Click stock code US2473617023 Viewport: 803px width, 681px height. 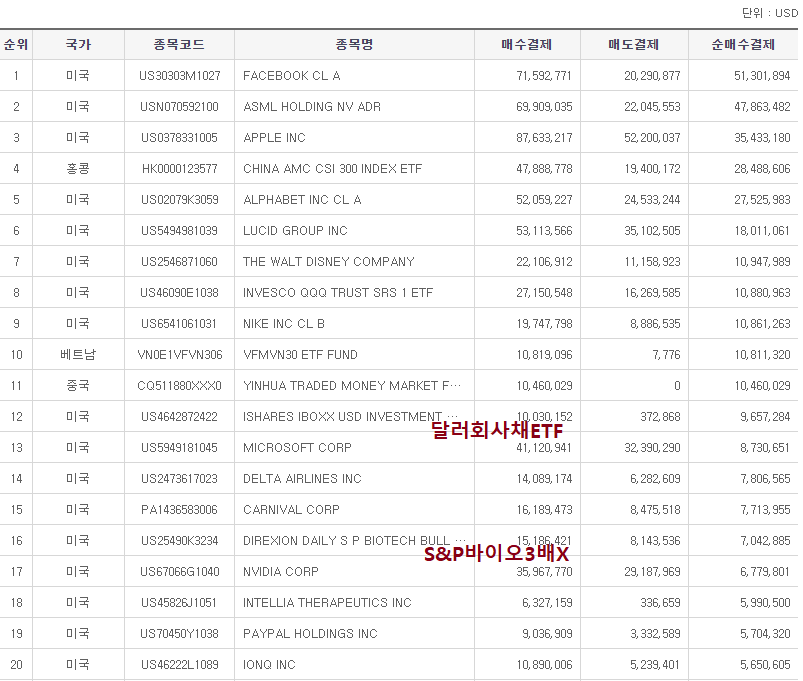179,478
